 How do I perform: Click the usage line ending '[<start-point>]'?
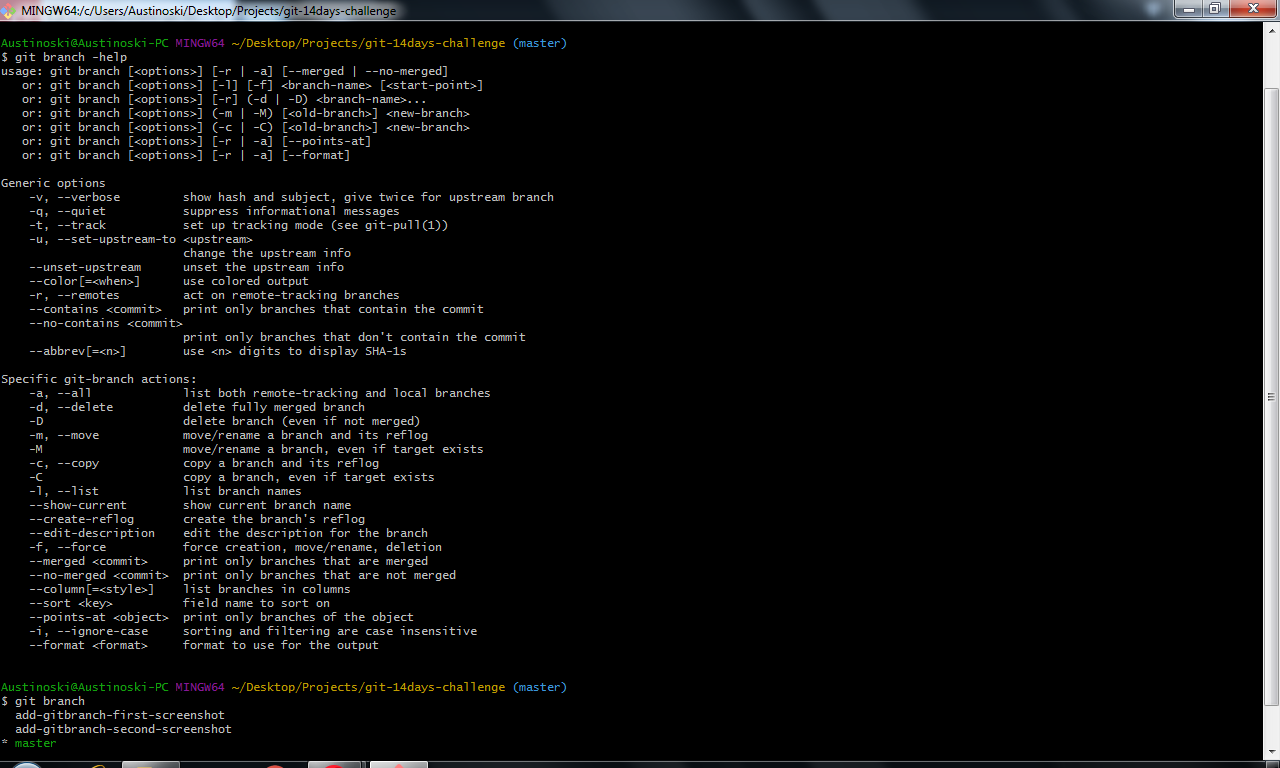point(252,85)
